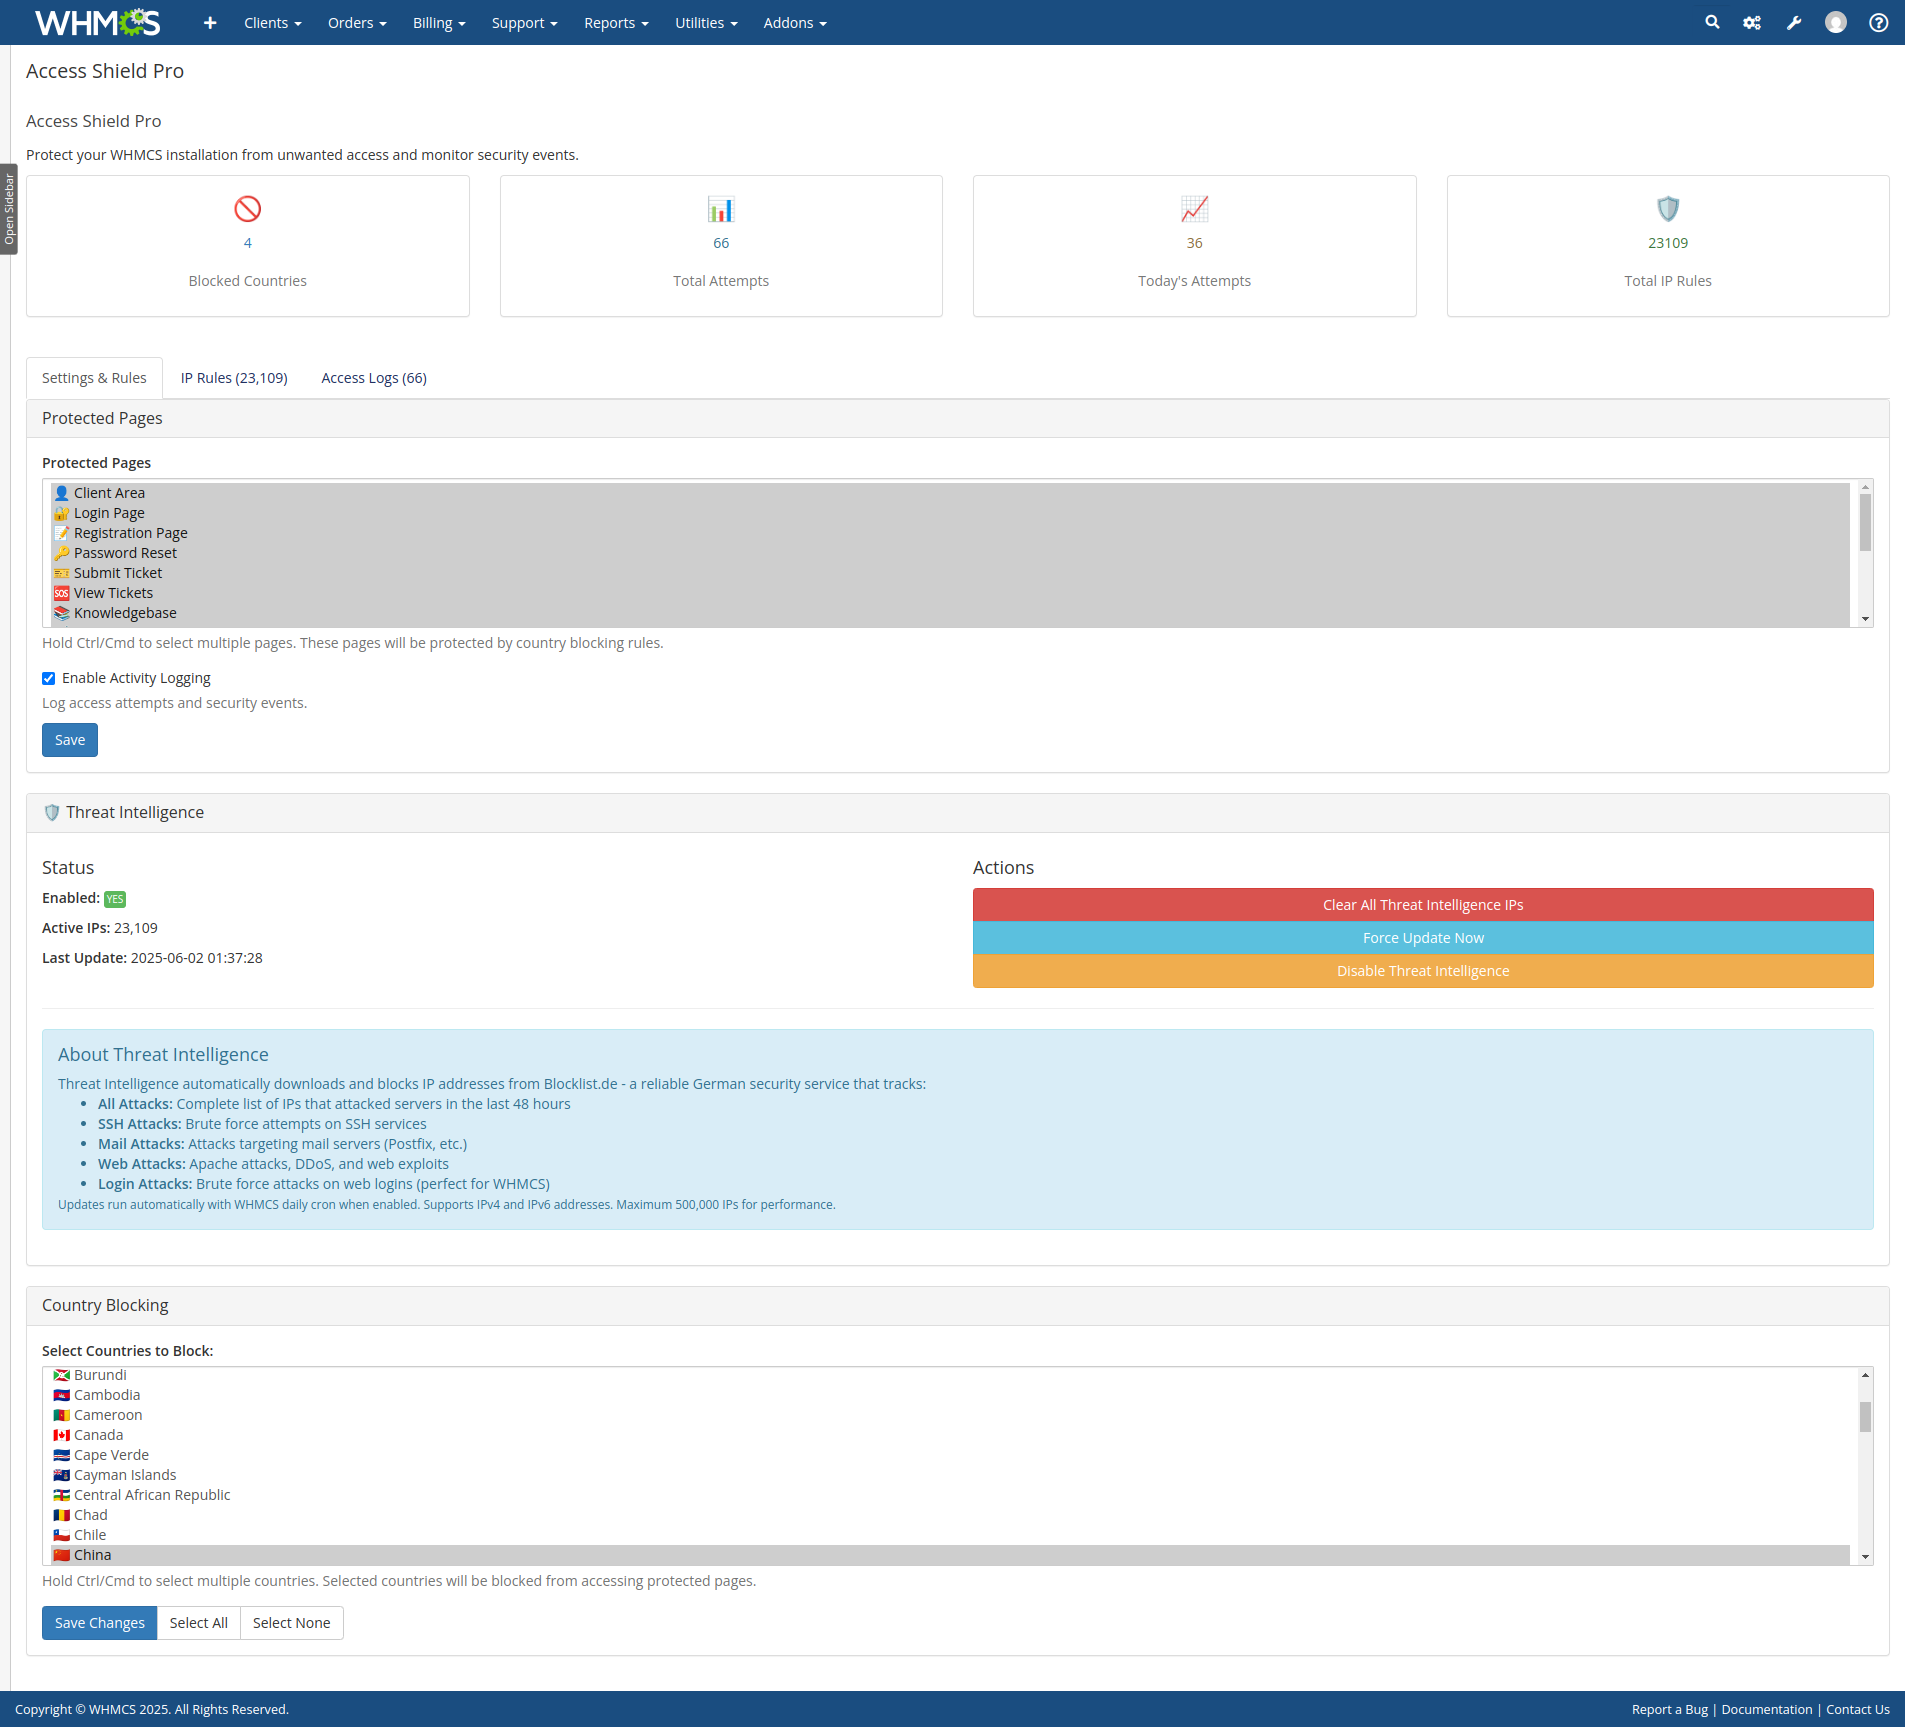Click the Knowledgebase books icon
This screenshot has width=1905, height=1727.
point(62,613)
